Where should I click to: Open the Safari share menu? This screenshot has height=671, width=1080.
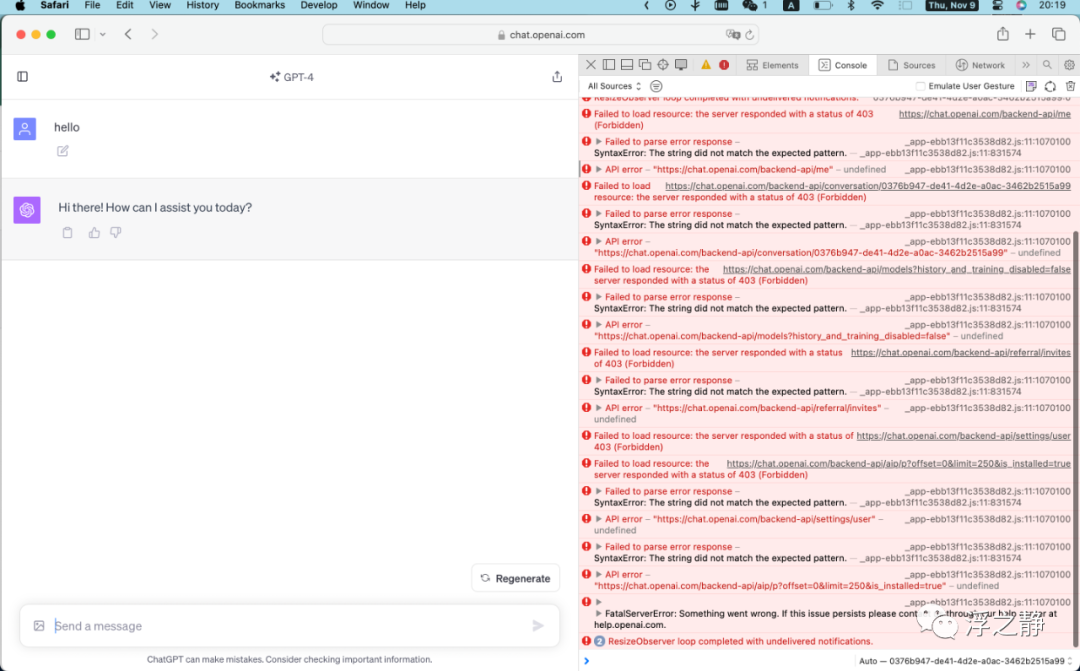pos(1003,34)
